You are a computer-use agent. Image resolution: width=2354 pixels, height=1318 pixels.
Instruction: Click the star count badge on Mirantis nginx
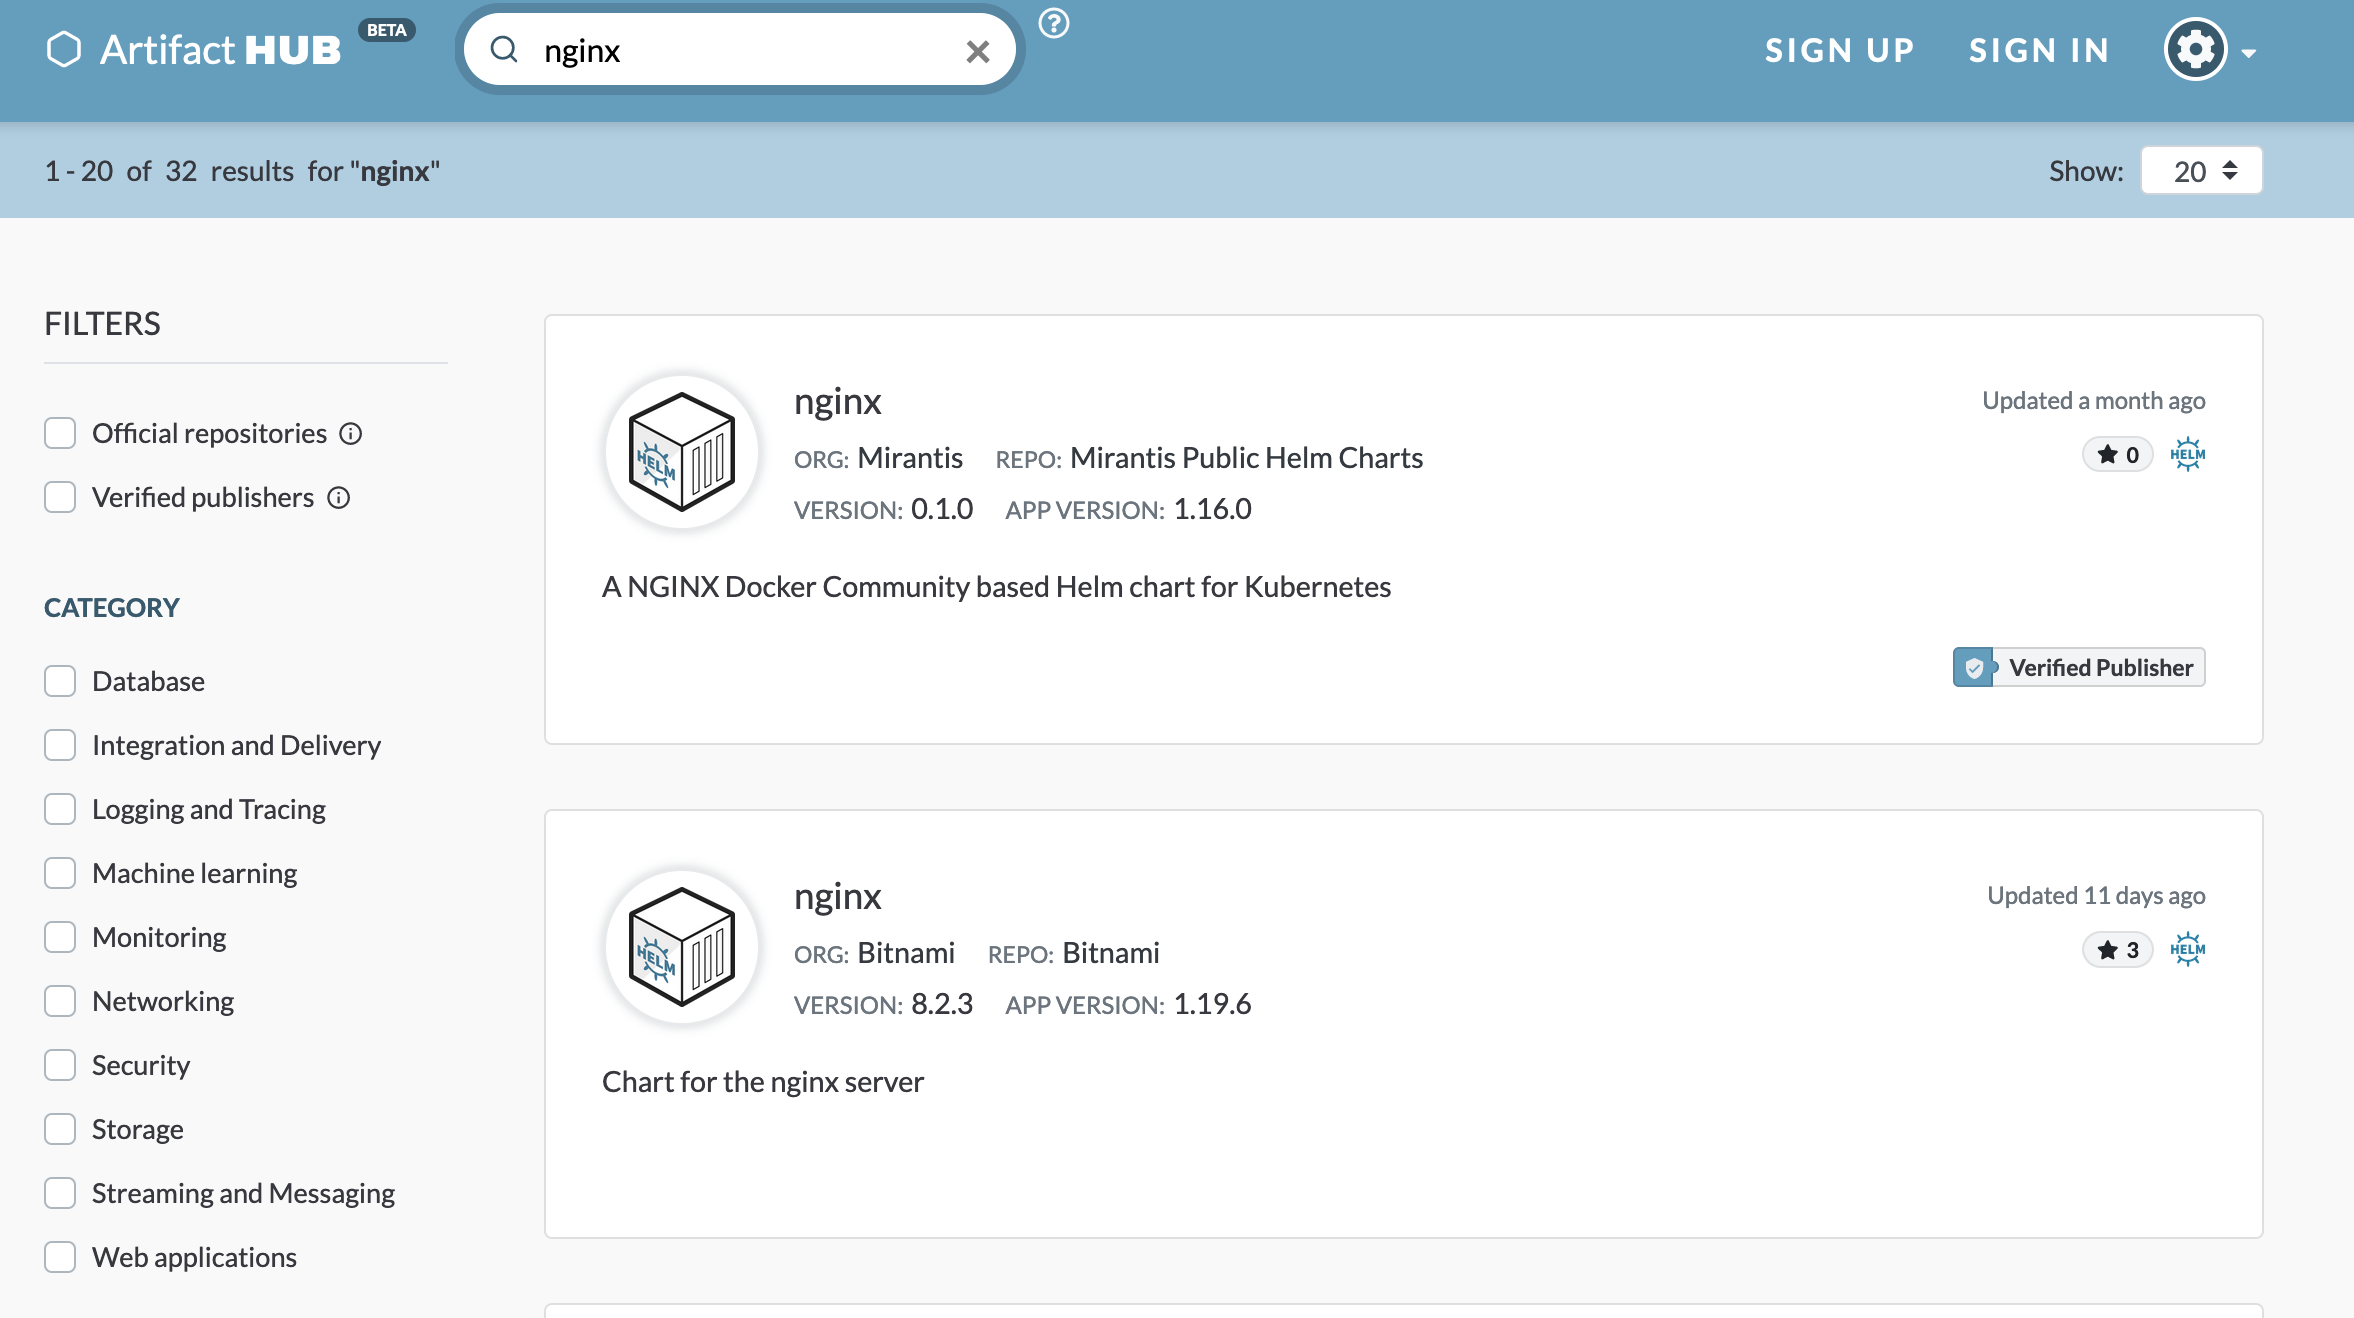[2118, 455]
